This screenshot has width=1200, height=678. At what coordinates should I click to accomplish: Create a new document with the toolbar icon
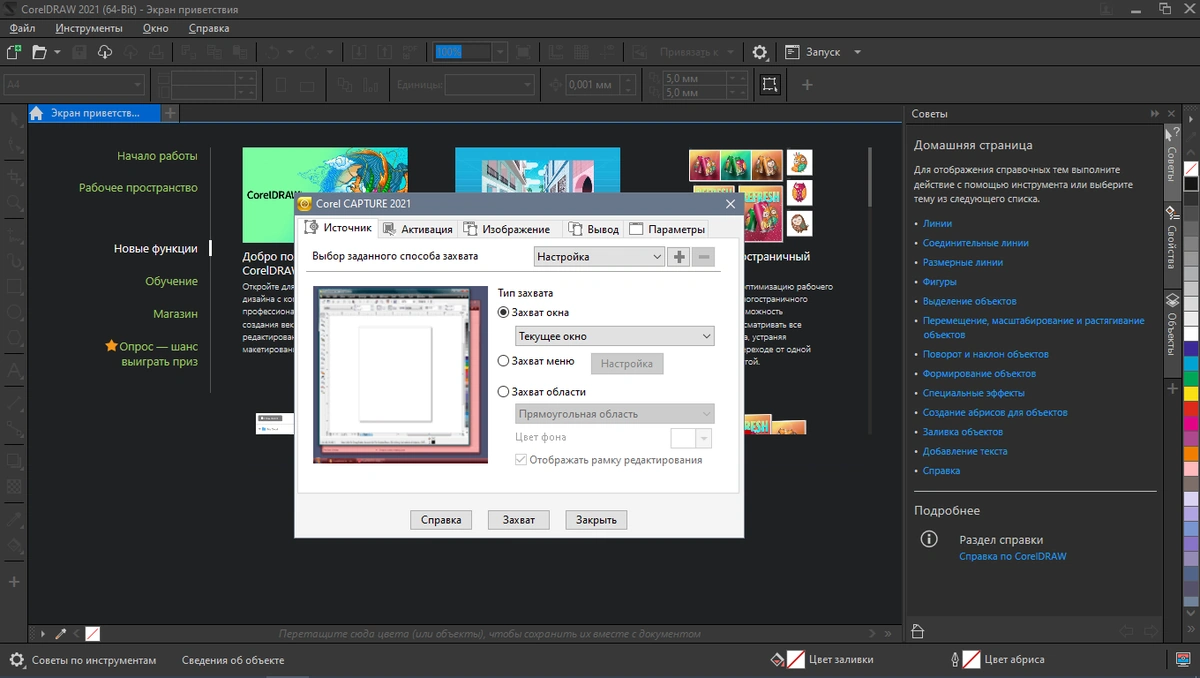click(x=14, y=52)
